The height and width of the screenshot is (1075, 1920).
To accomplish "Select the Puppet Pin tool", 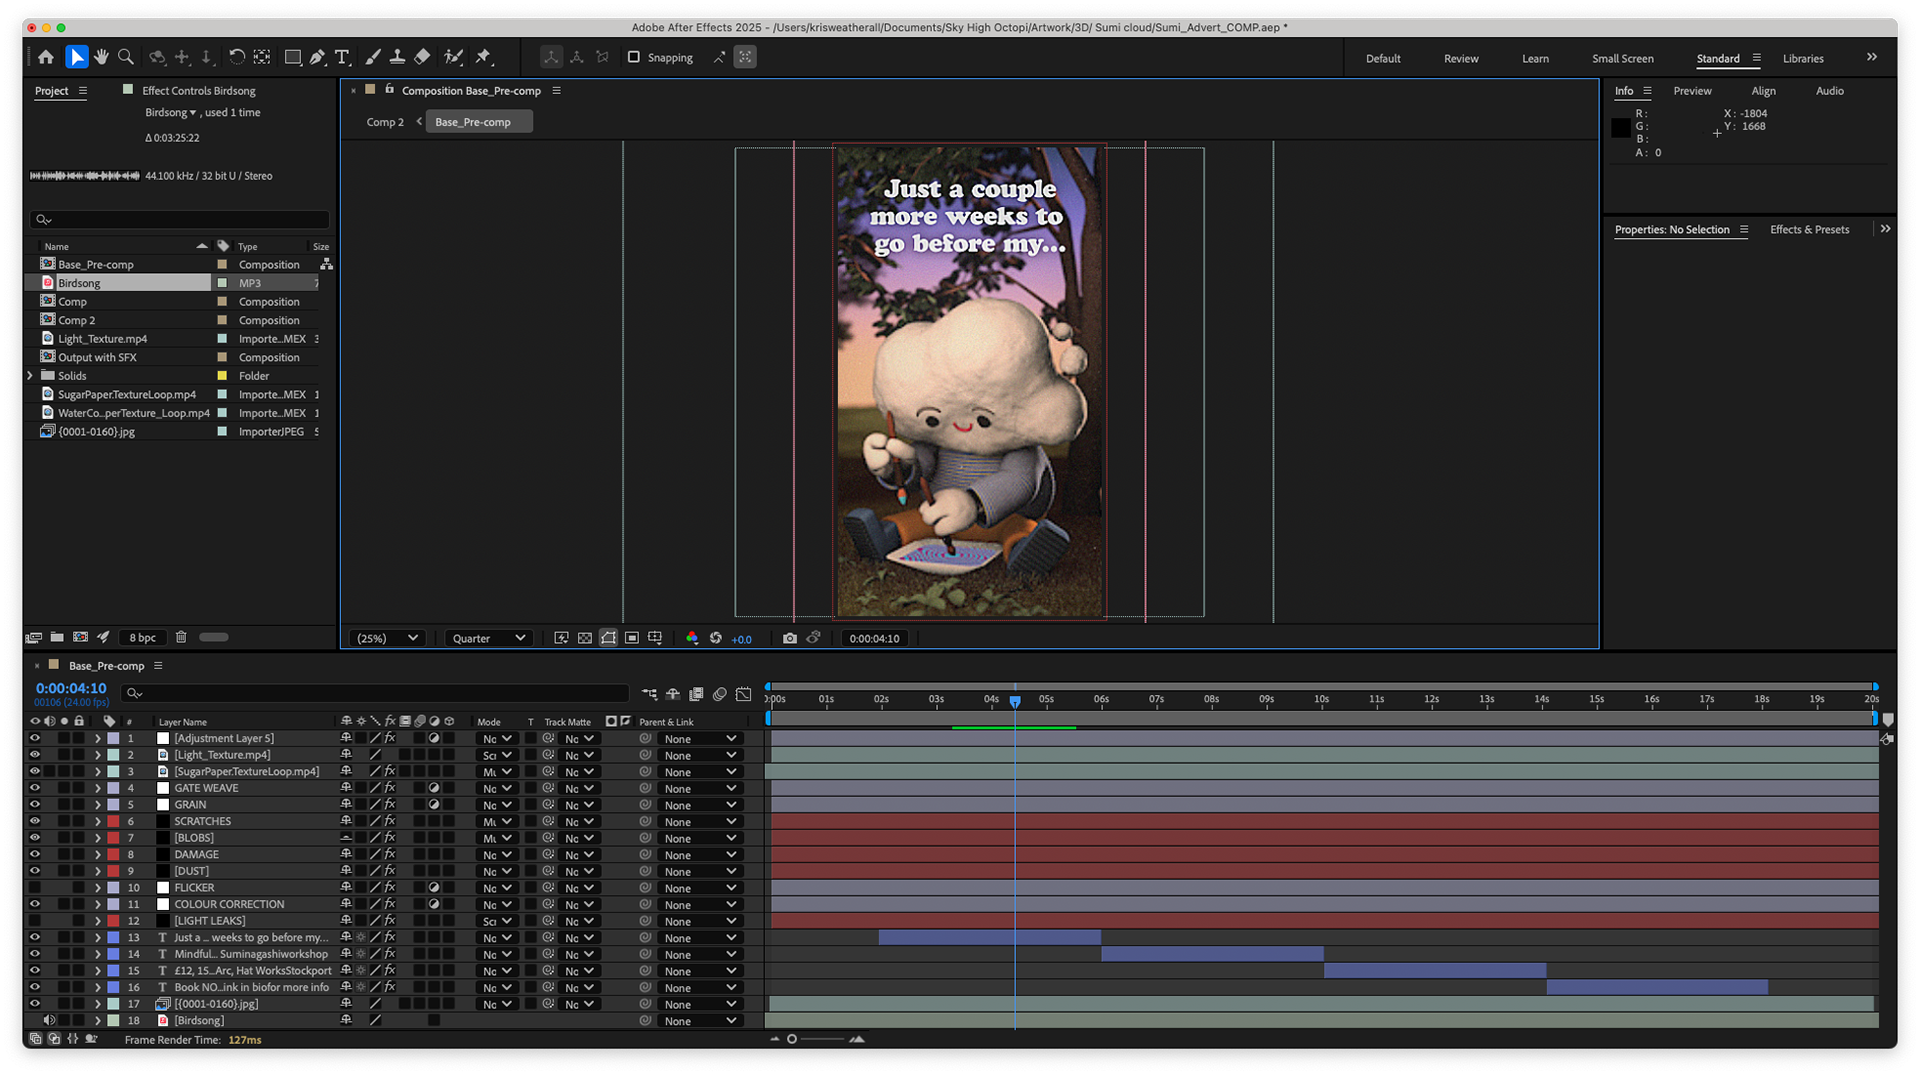I will tap(484, 57).
